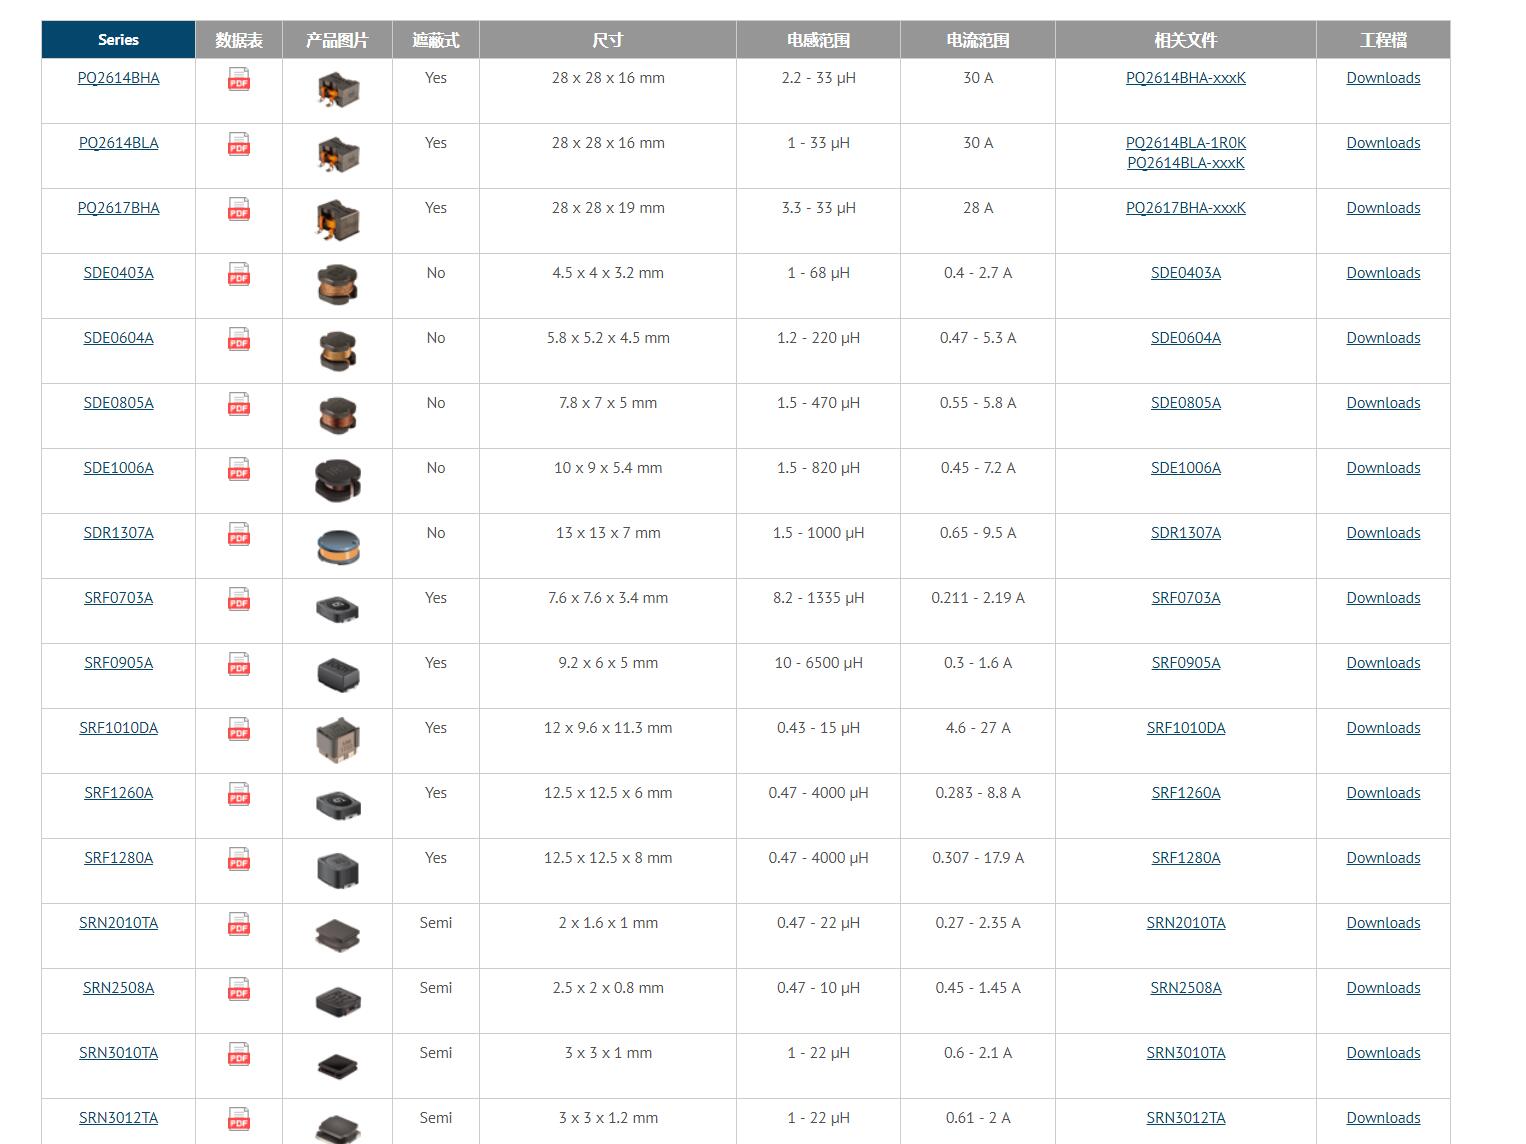Viewport: 1526px width, 1144px height.
Task: Click the 电感范围 column header
Action: click(818, 40)
